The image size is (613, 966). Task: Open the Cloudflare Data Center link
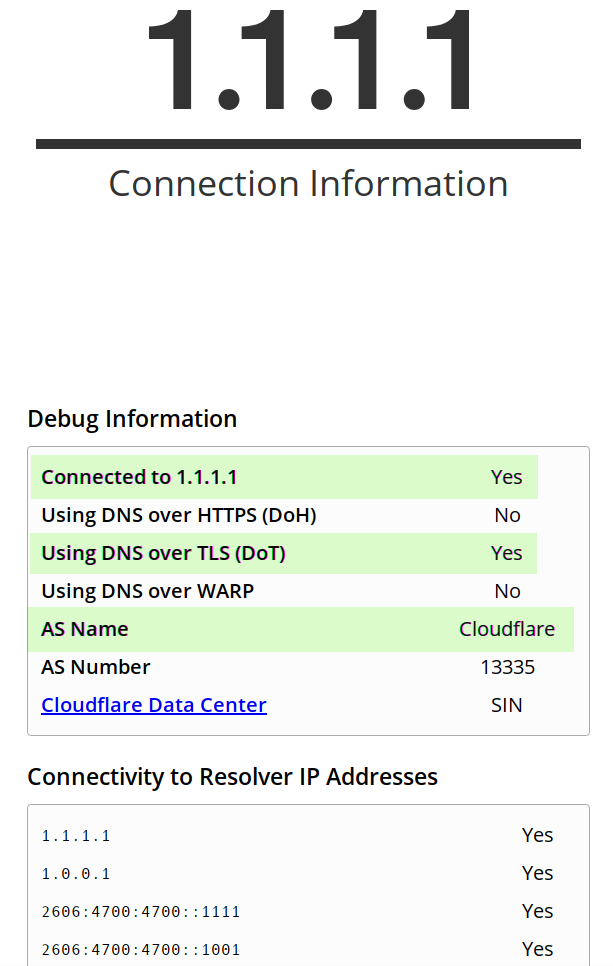click(x=154, y=705)
